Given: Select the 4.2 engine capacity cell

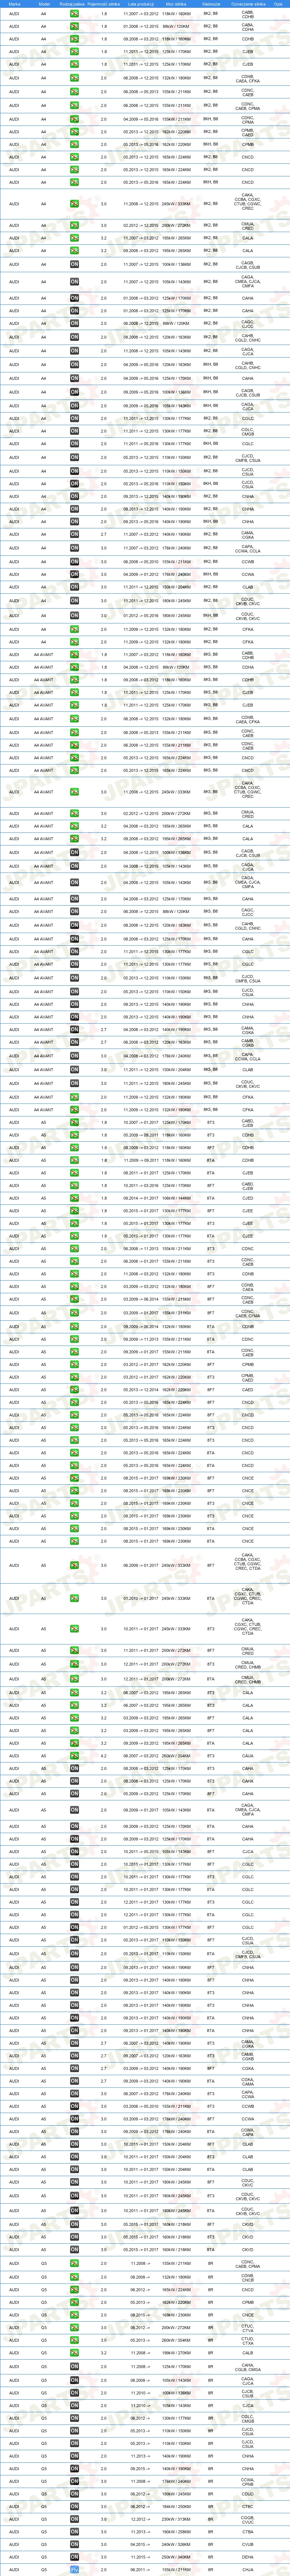Looking at the screenshot, I should tap(104, 1755).
